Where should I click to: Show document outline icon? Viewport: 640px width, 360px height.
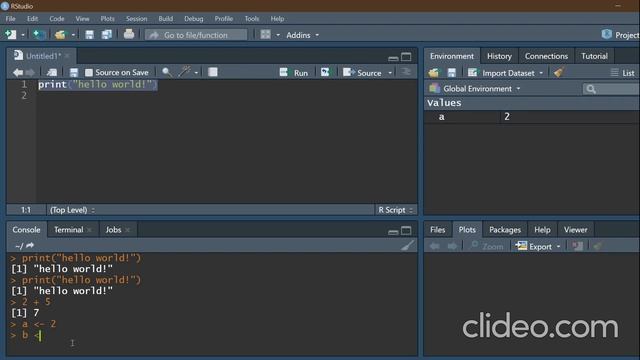click(406, 72)
